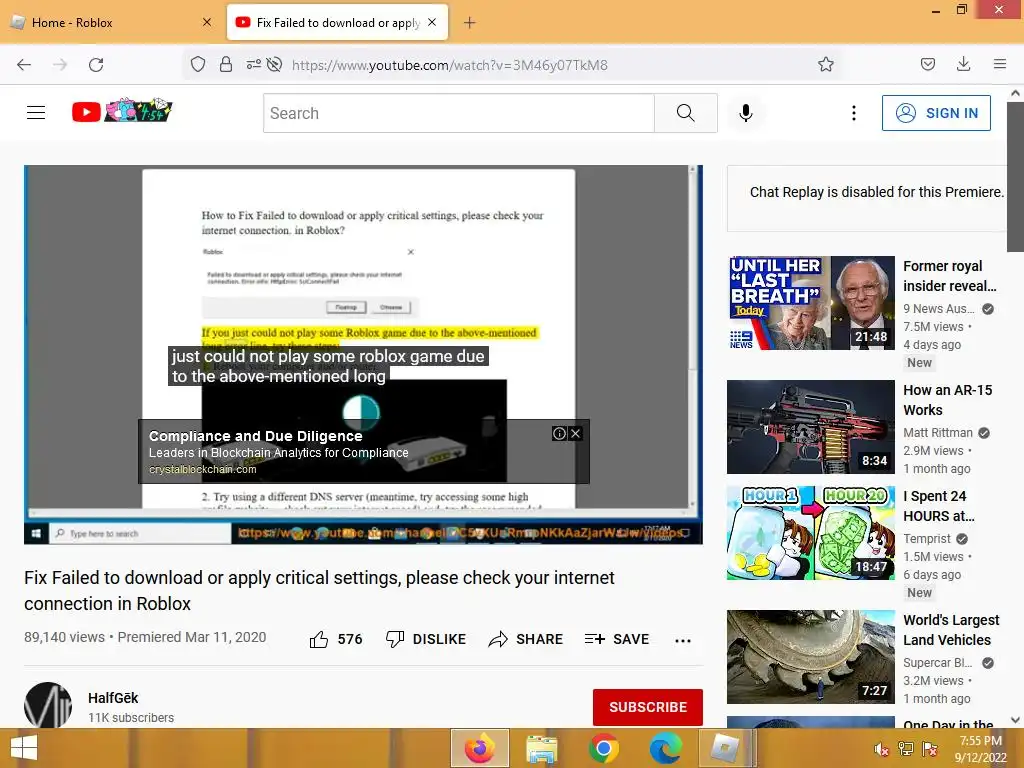Click the Matt Rittman channel name
The width and height of the screenshot is (1024, 768).
[938, 433]
